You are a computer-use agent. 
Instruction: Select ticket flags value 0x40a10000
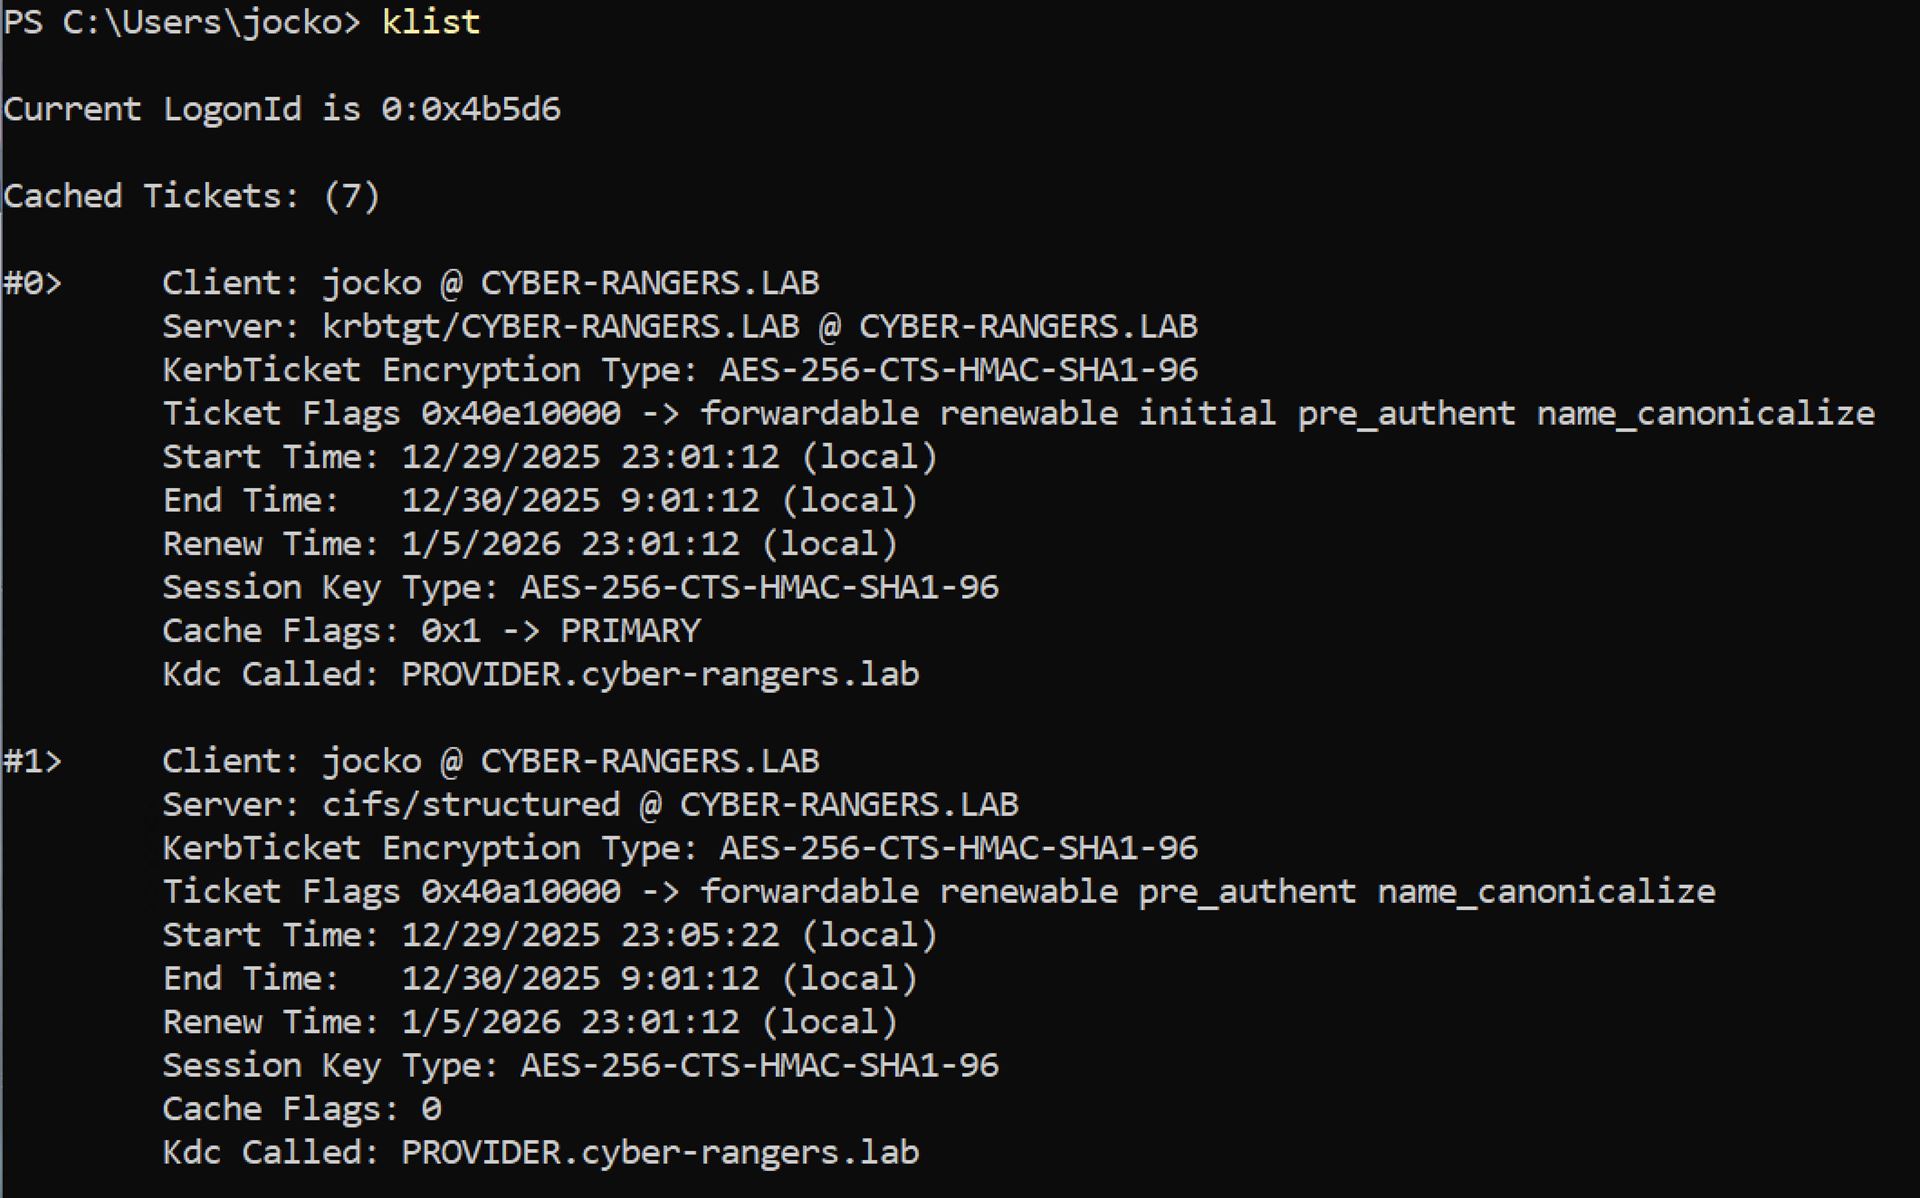click(x=520, y=891)
